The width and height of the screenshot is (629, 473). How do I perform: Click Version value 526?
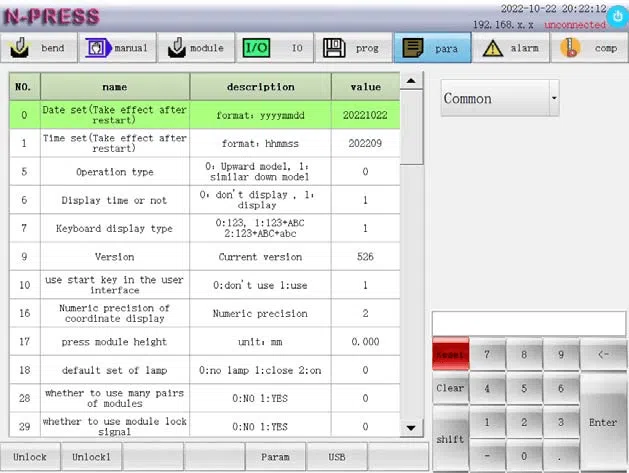pos(365,257)
